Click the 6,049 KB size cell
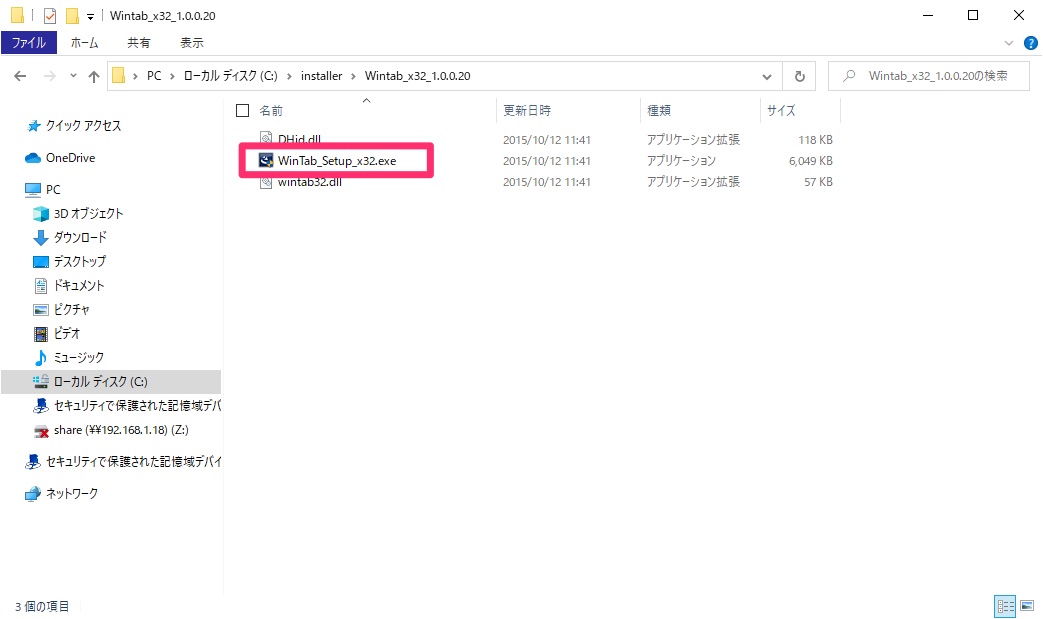This screenshot has height=619, width=1043. [810, 161]
